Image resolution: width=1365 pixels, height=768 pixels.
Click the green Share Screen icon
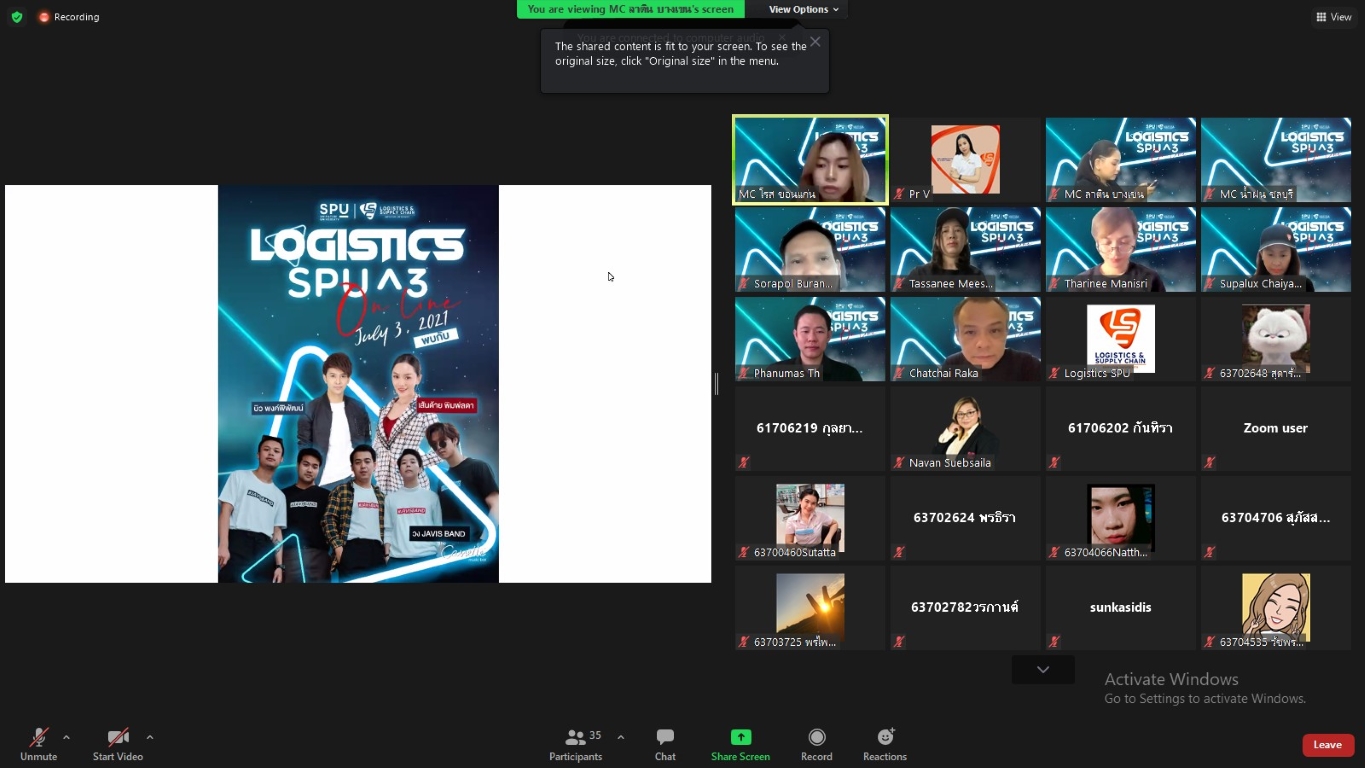click(x=741, y=737)
